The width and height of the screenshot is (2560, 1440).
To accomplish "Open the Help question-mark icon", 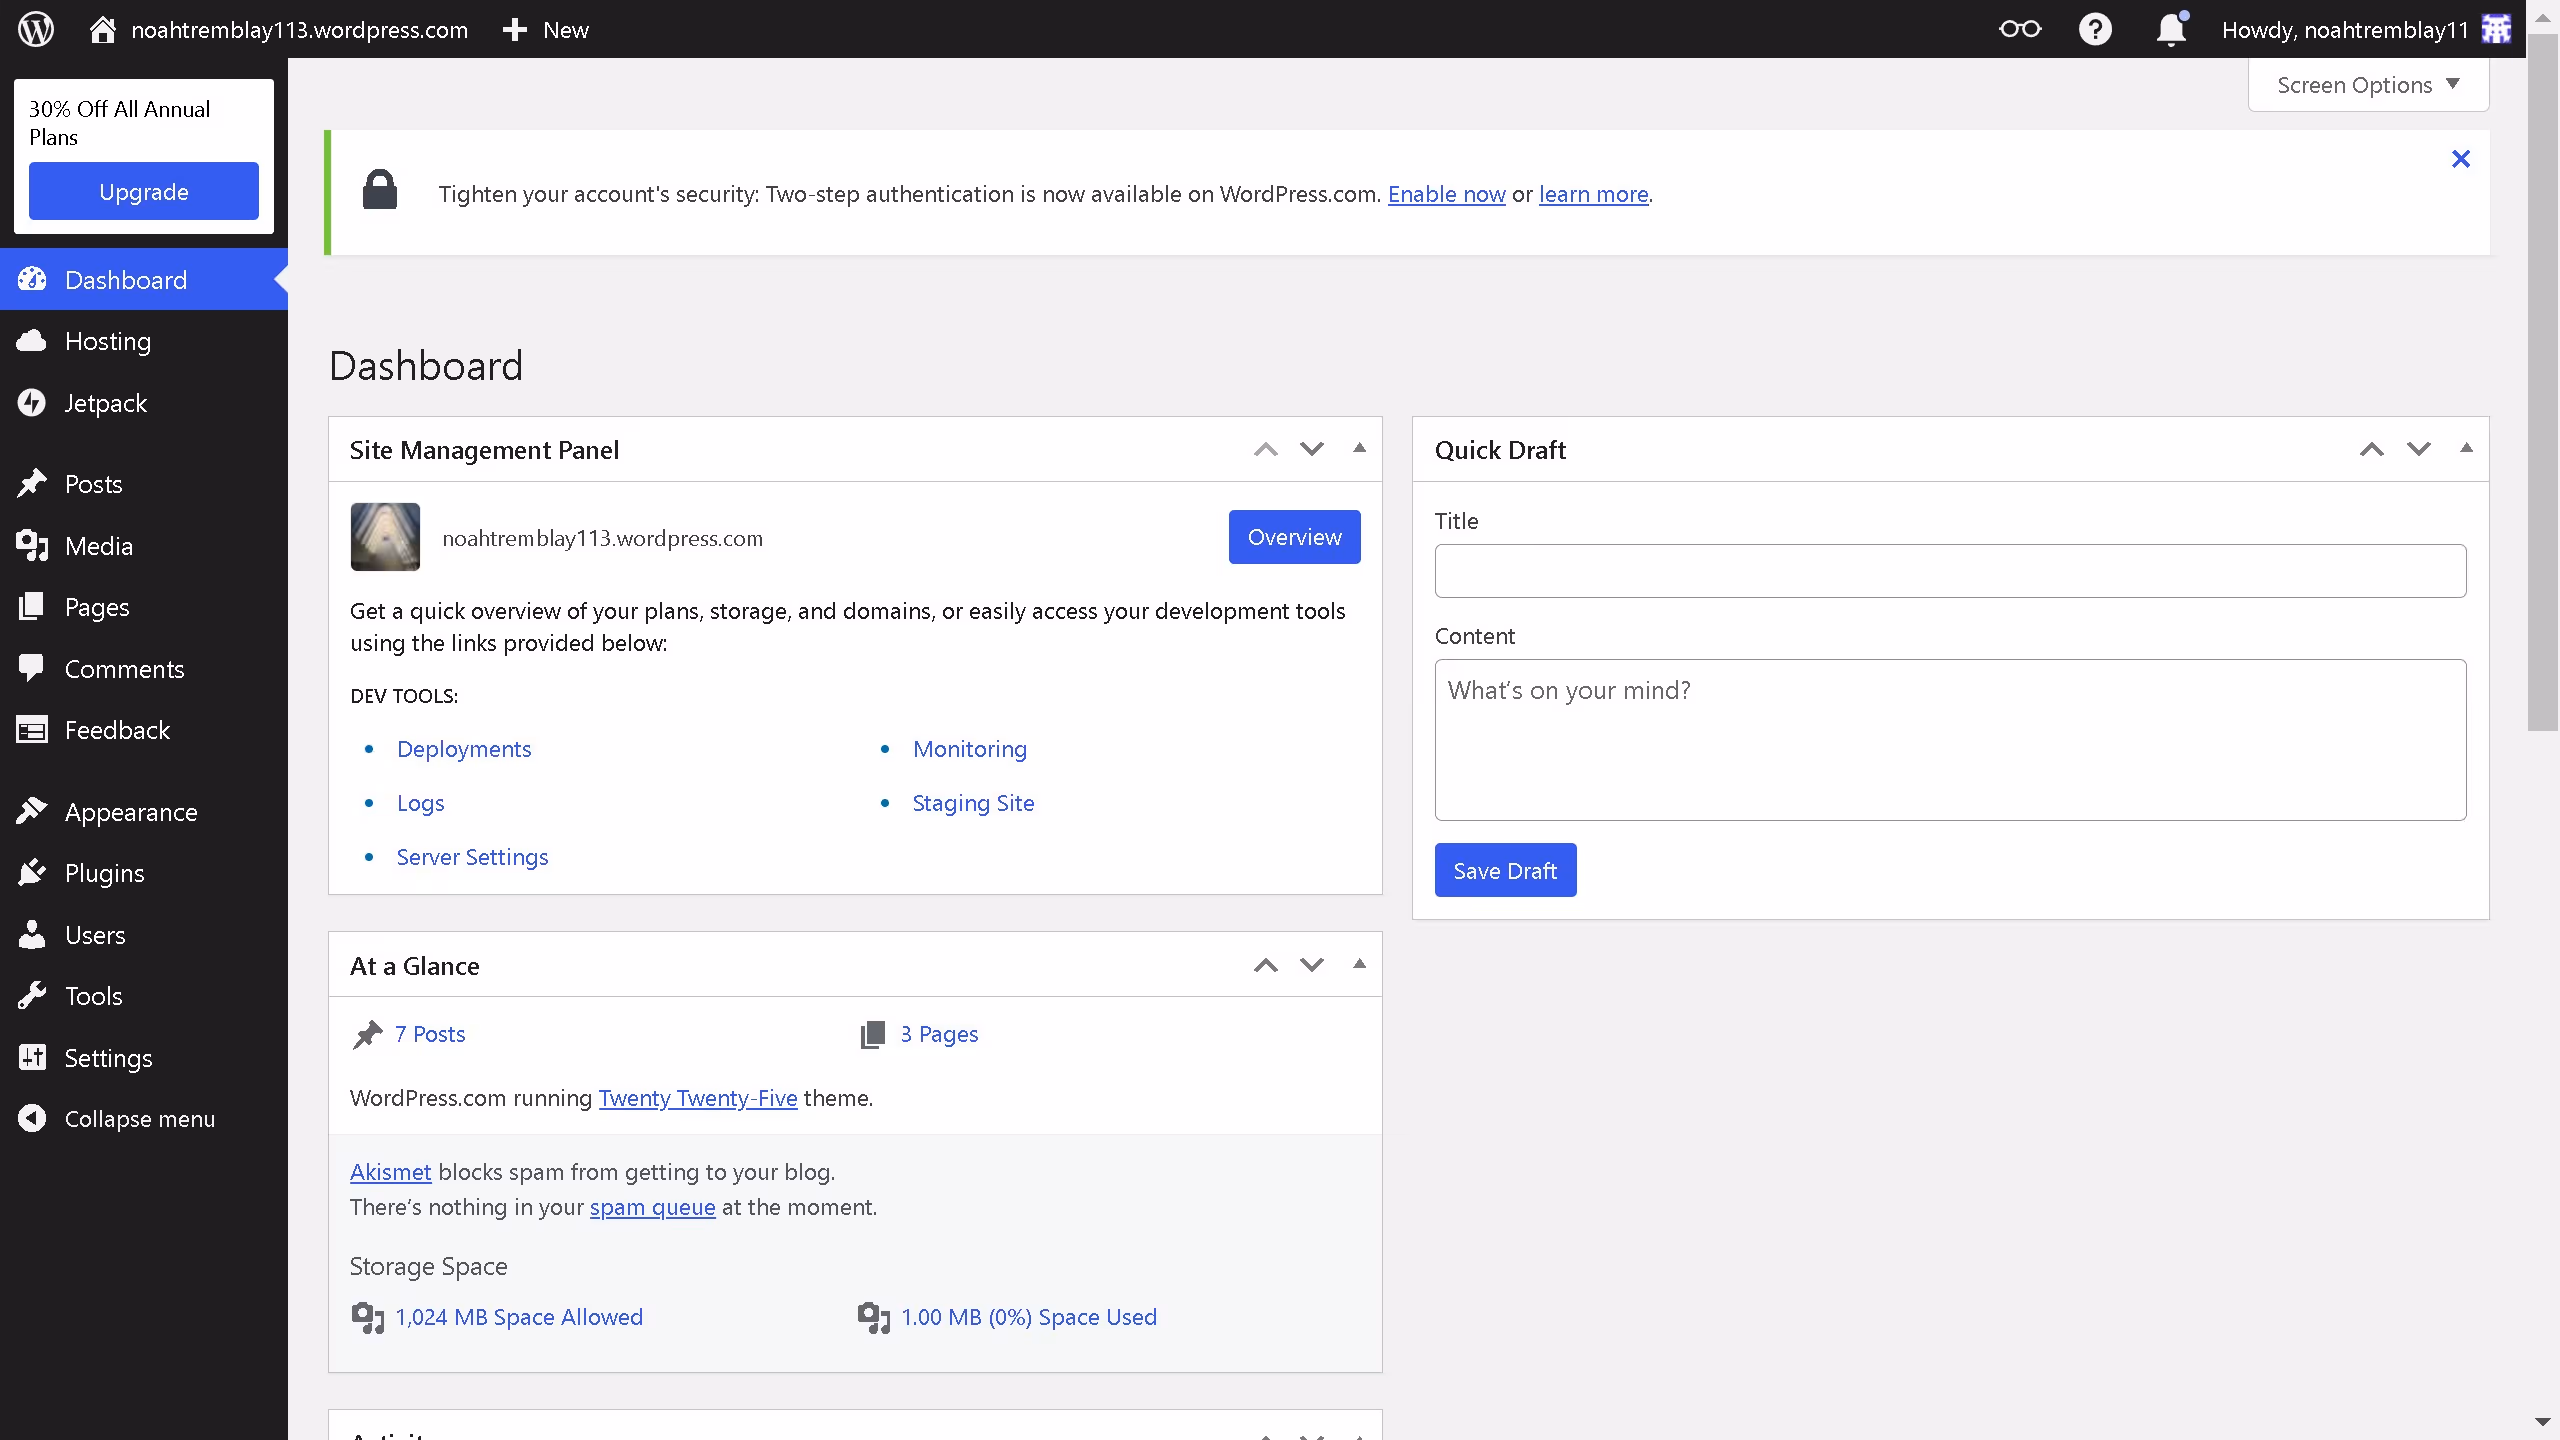I will pyautogui.click(x=2096, y=29).
